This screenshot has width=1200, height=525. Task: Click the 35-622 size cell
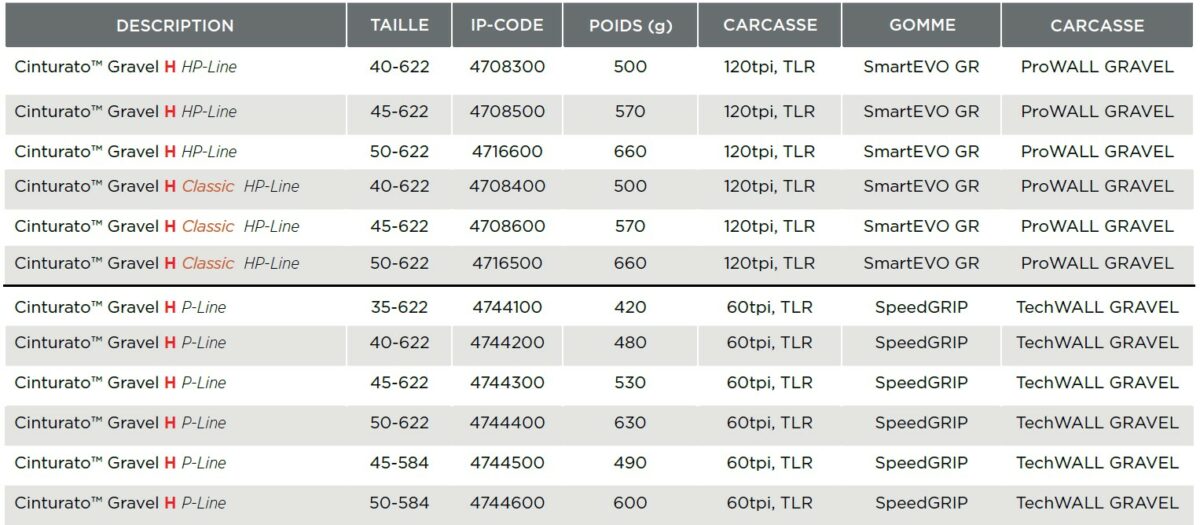399,307
